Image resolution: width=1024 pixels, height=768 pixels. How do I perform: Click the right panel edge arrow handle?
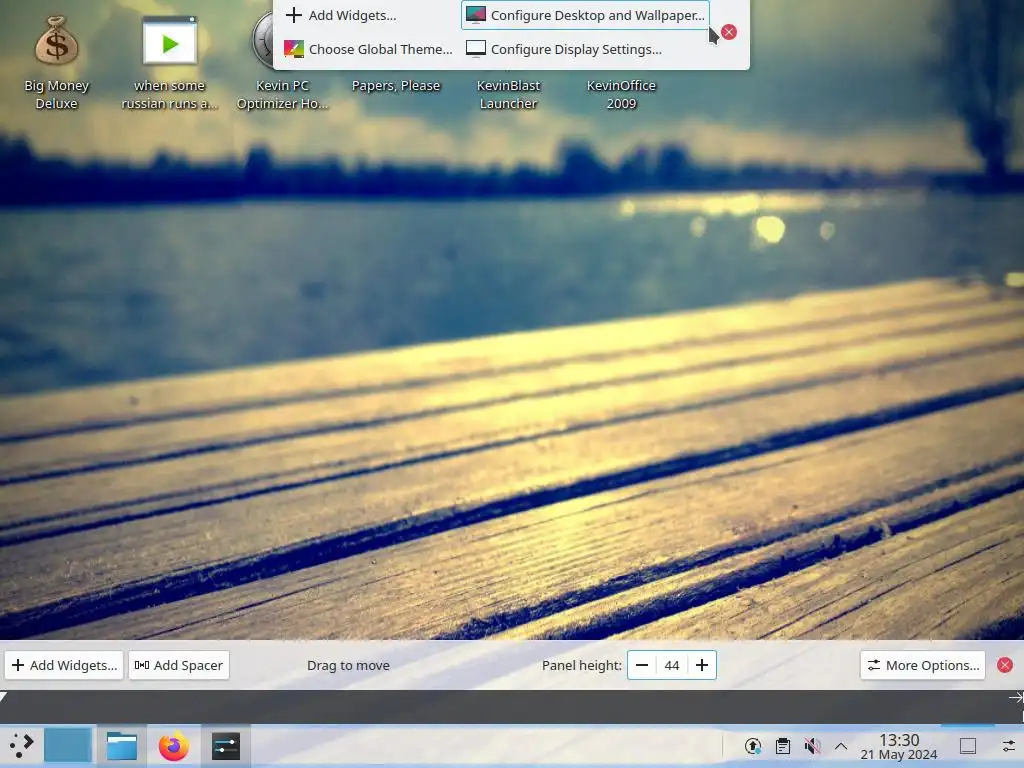click(1016, 698)
